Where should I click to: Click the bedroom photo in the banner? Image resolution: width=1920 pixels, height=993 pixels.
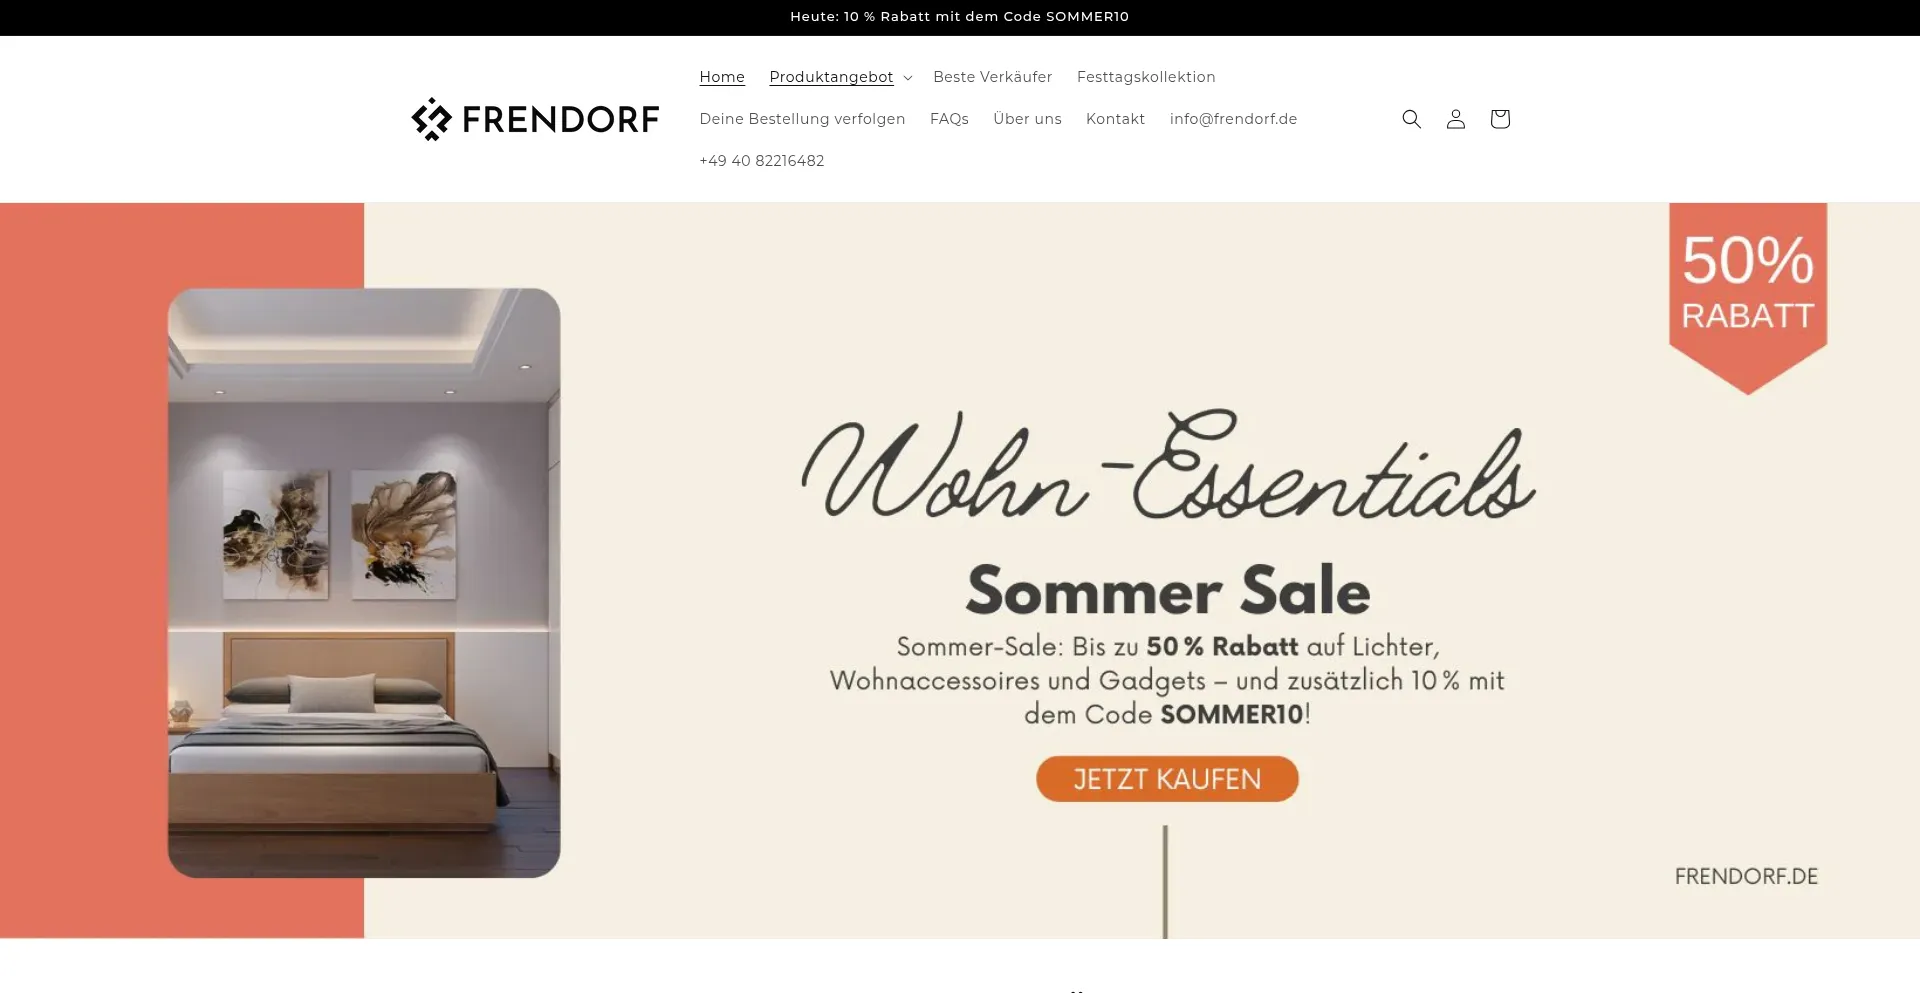click(364, 583)
